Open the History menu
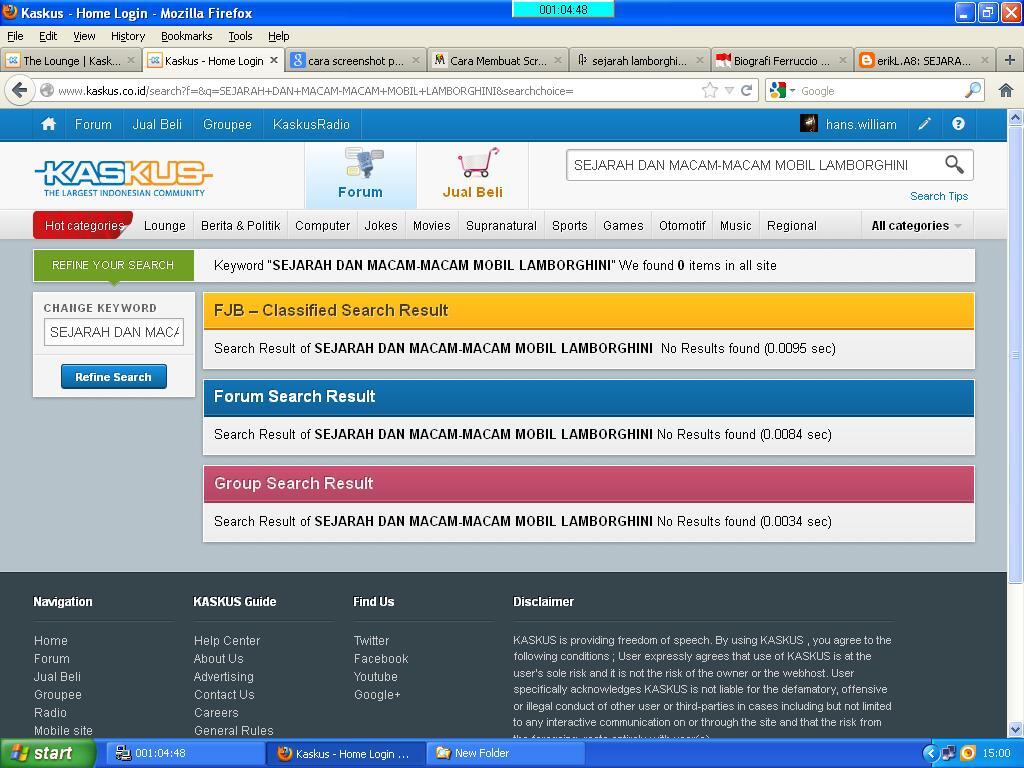 click(127, 36)
